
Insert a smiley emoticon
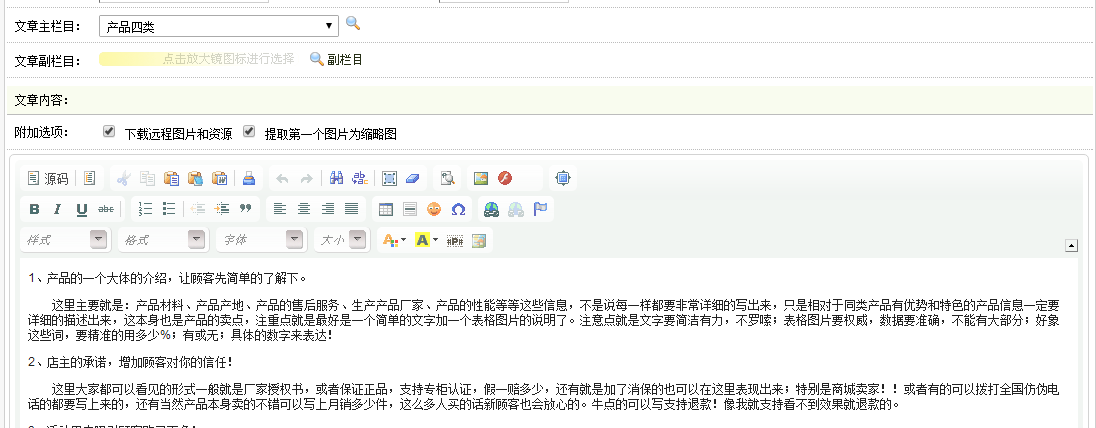pos(434,209)
